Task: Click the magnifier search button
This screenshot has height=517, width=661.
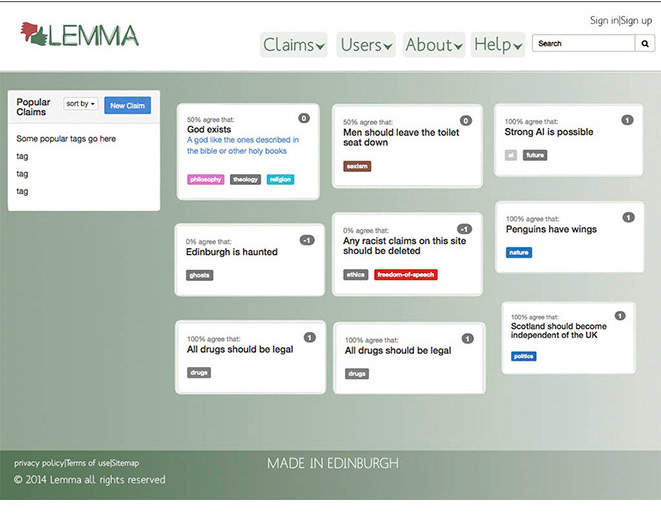Action: 645,43
